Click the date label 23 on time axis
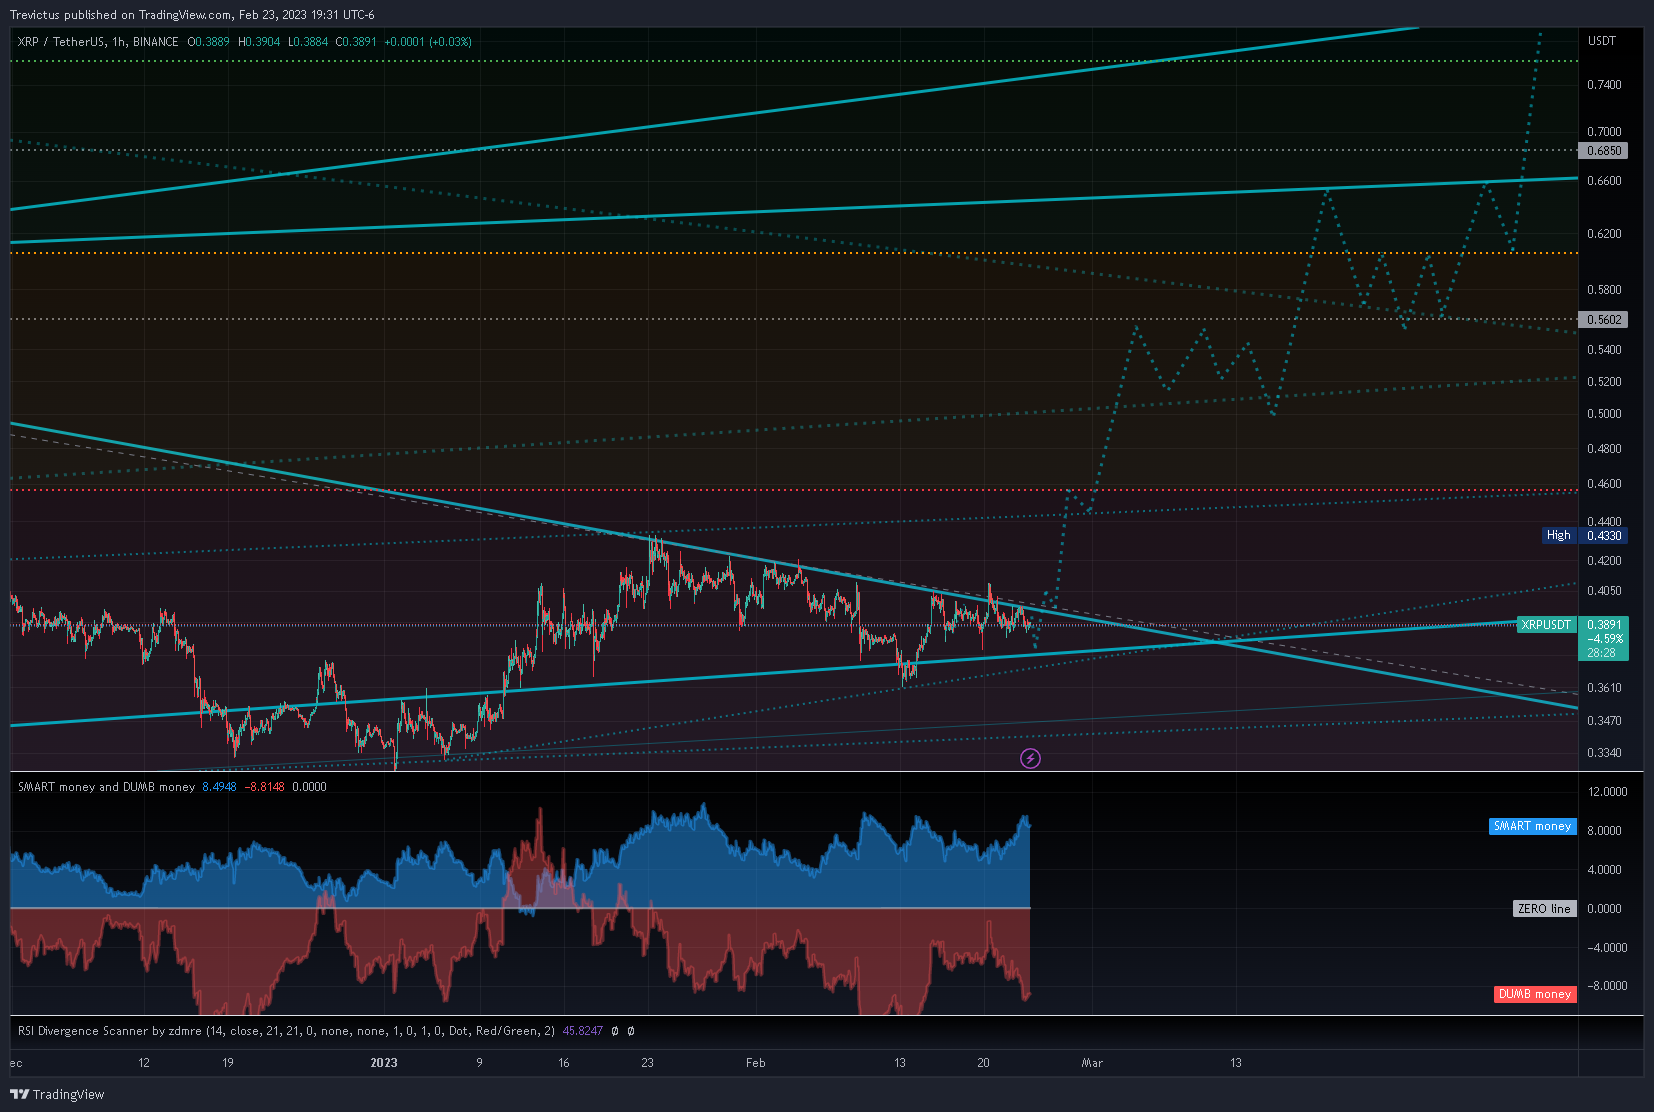The width and height of the screenshot is (1654, 1112). click(647, 1063)
